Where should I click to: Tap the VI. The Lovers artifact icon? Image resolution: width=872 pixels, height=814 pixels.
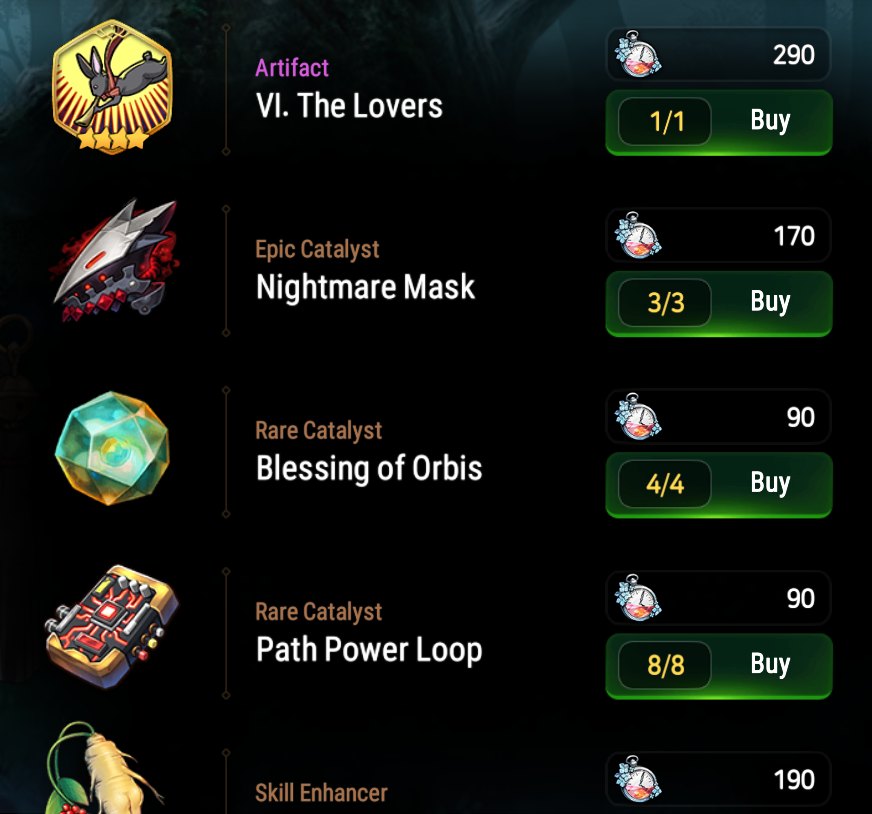112,87
